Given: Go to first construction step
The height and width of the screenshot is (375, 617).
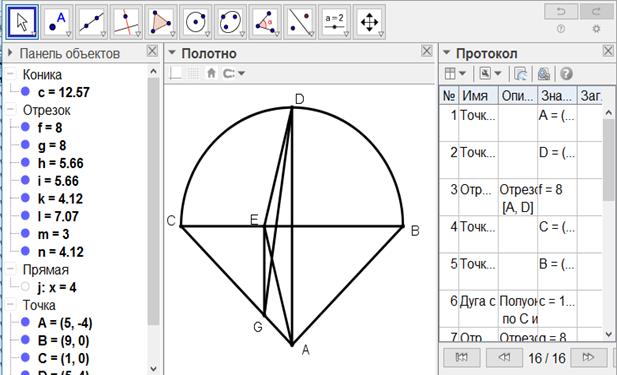Looking at the screenshot, I should 462,357.
